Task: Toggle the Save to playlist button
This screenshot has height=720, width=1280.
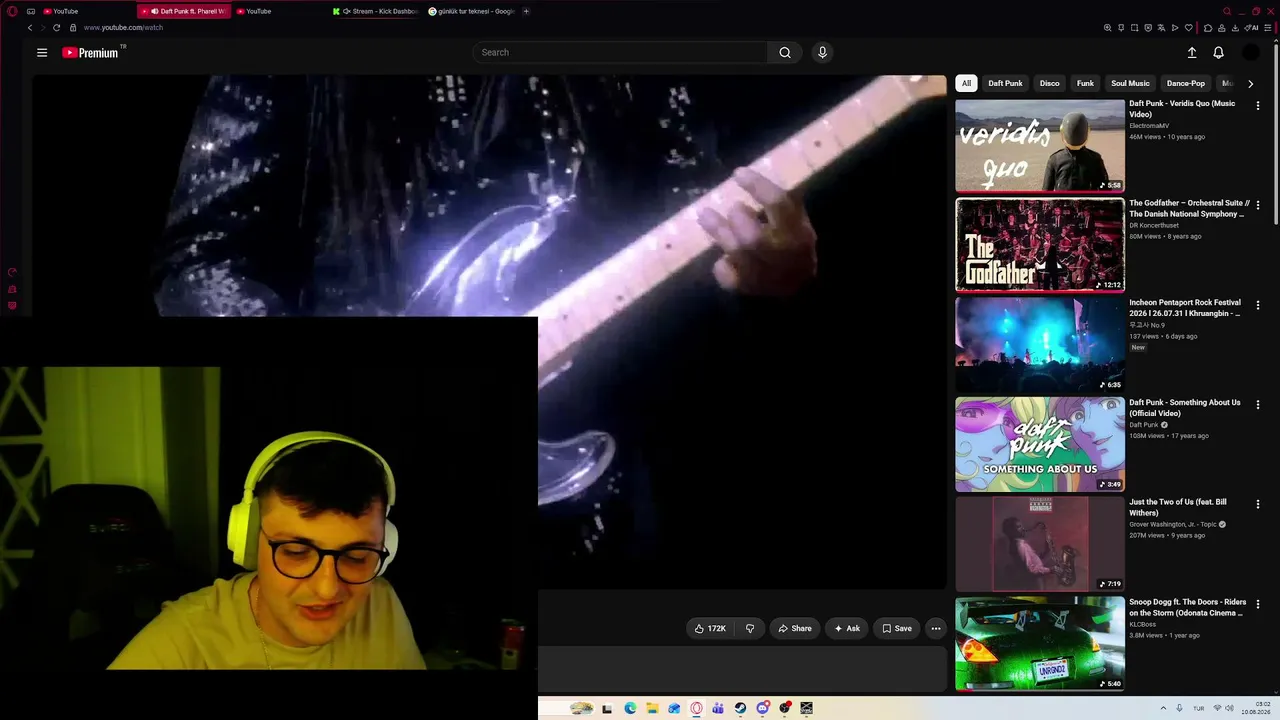Action: click(897, 628)
